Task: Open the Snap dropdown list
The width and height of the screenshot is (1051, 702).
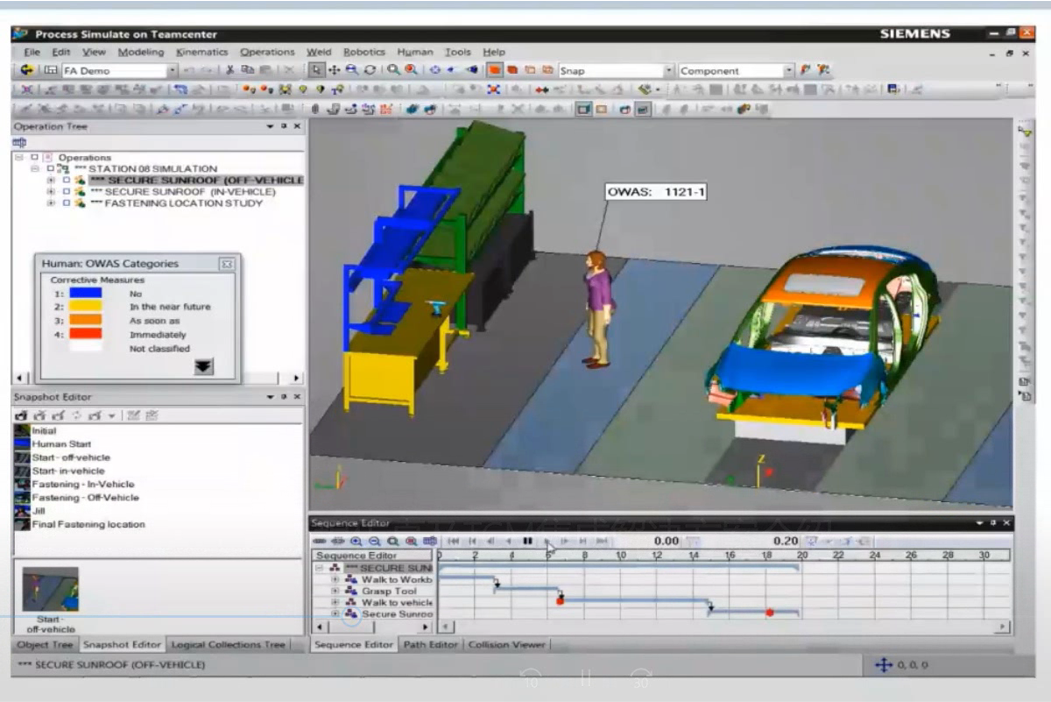Action: (668, 70)
